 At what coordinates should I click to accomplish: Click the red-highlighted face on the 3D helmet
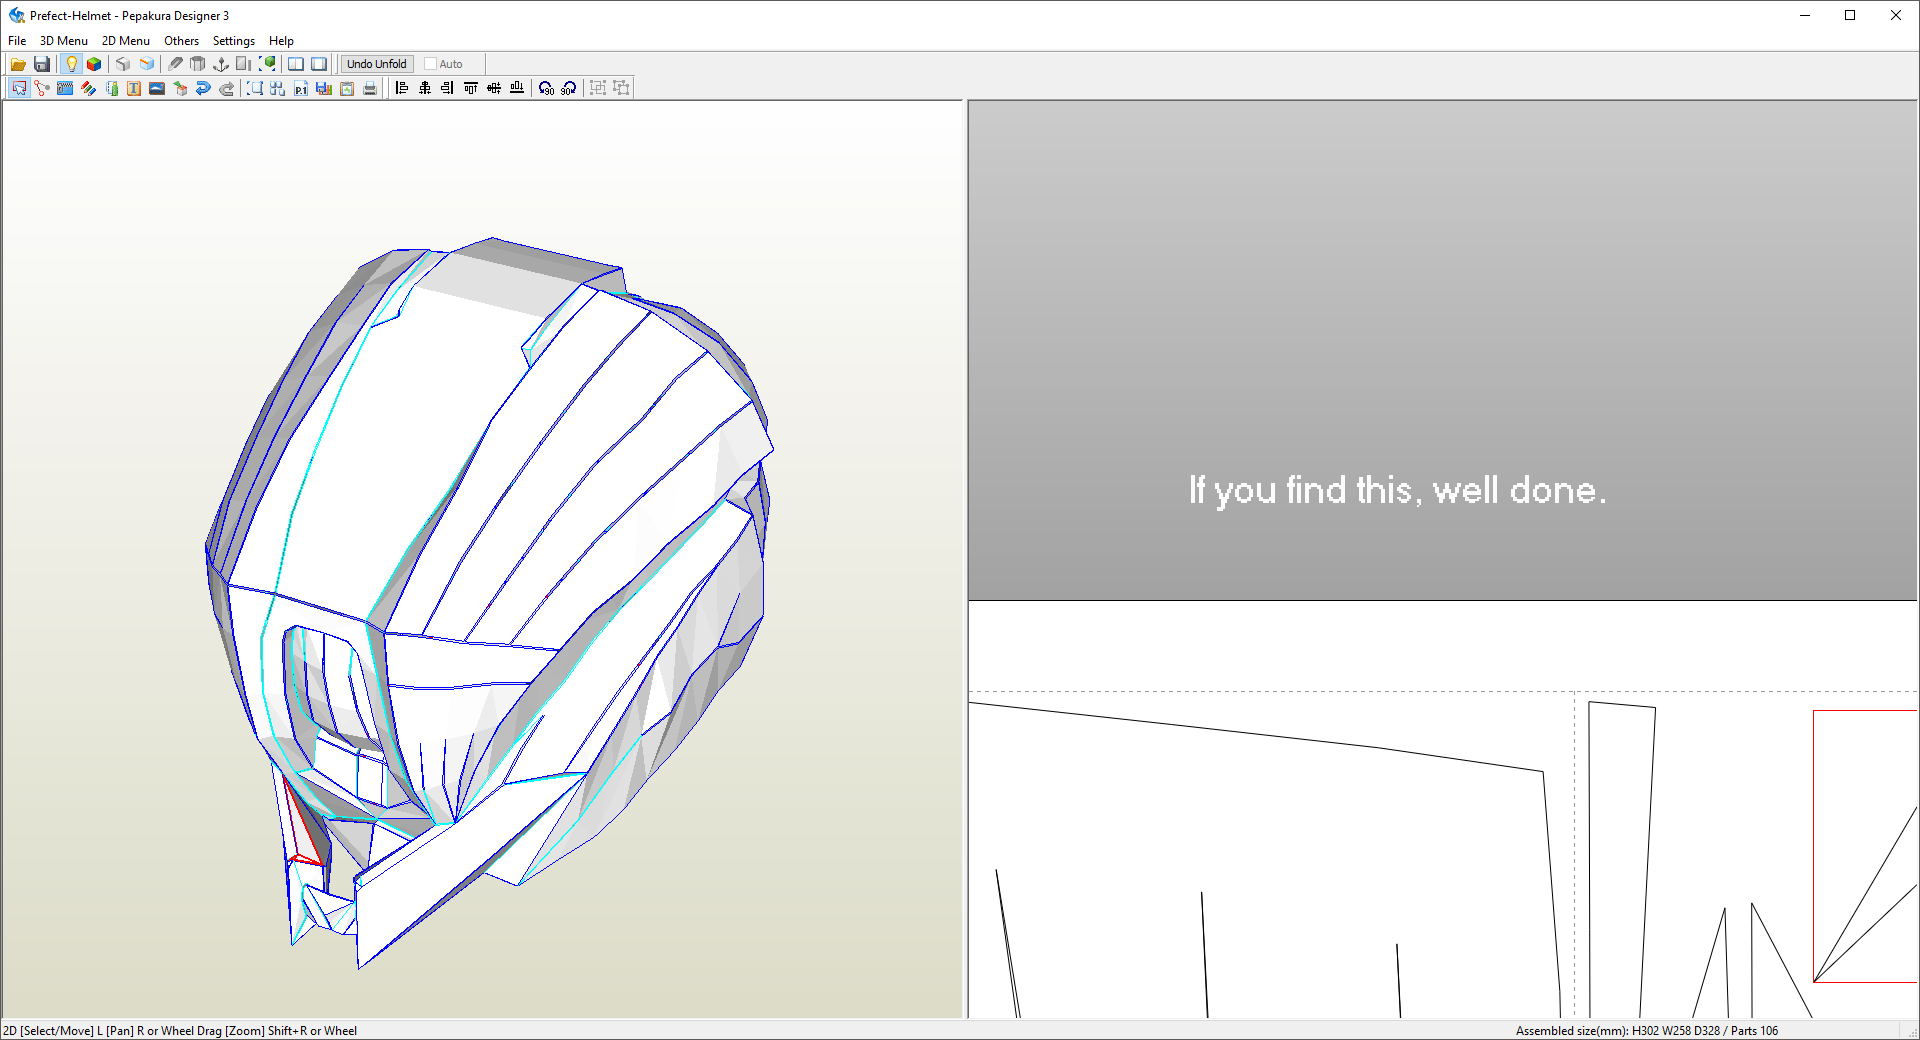(x=303, y=826)
